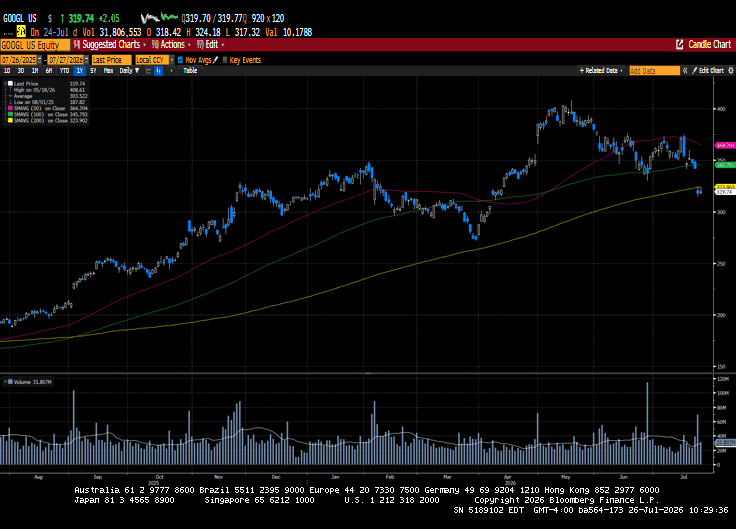The width and height of the screenshot is (736, 529).
Task: Open the Daily periodicity dropdown
Action: pyautogui.click(x=129, y=71)
